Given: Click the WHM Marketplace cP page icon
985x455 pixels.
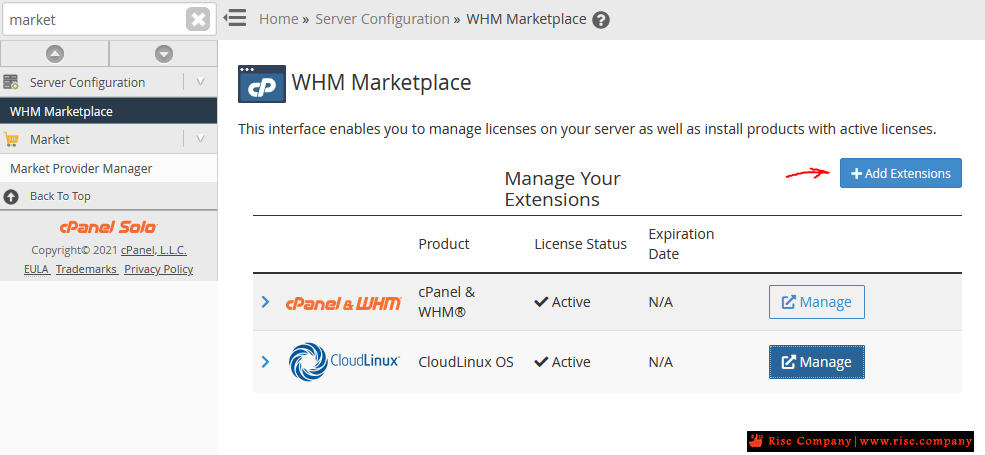Looking at the screenshot, I should (262, 84).
